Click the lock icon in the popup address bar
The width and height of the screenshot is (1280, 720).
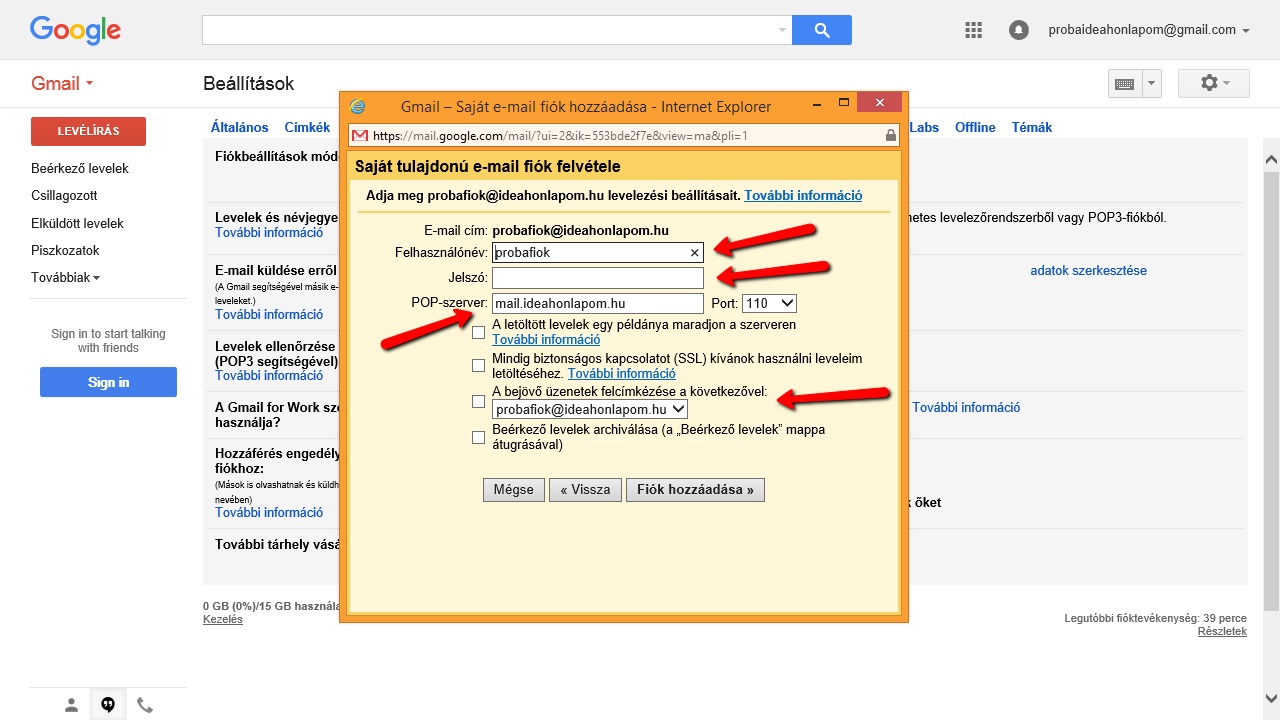click(890, 135)
